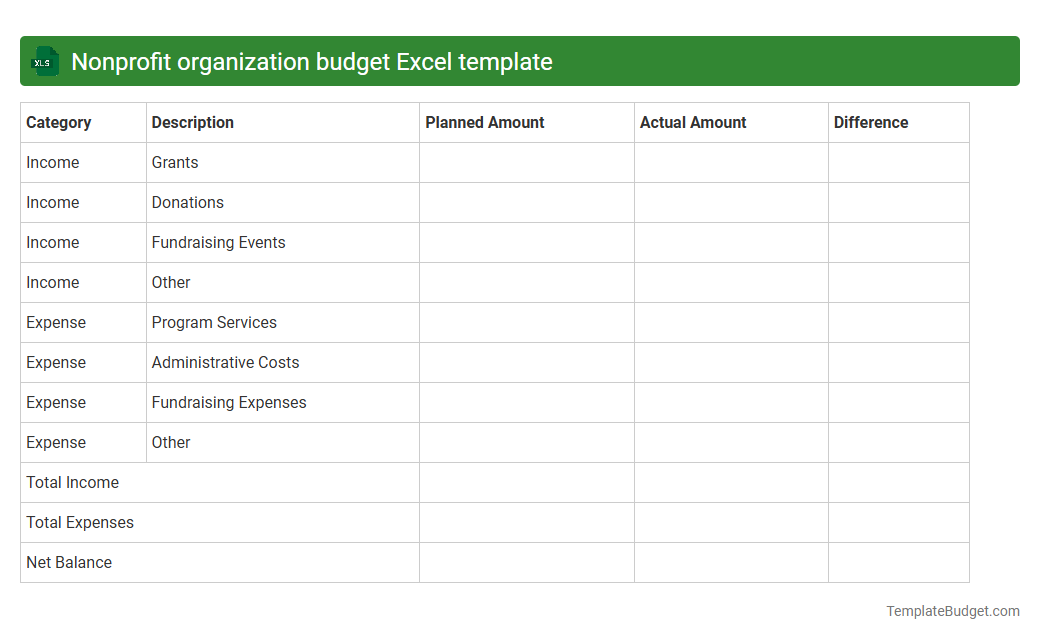This screenshot has width=1040, height=640.
Task: Click the empty Planned Amount cell for Grants
Action: point(526,162)
